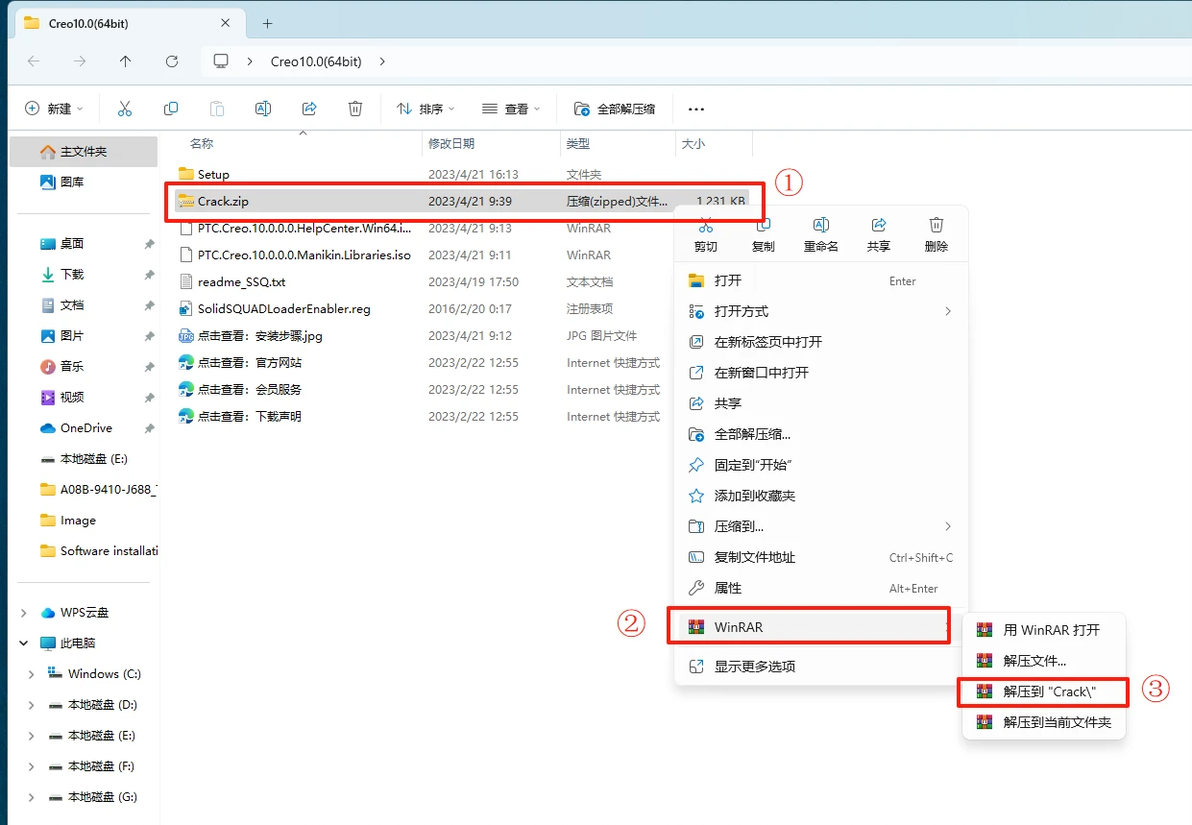1192x825 pixels.
Task: Choose 在新窗口中打开
Action: click(x=821, y=373)
